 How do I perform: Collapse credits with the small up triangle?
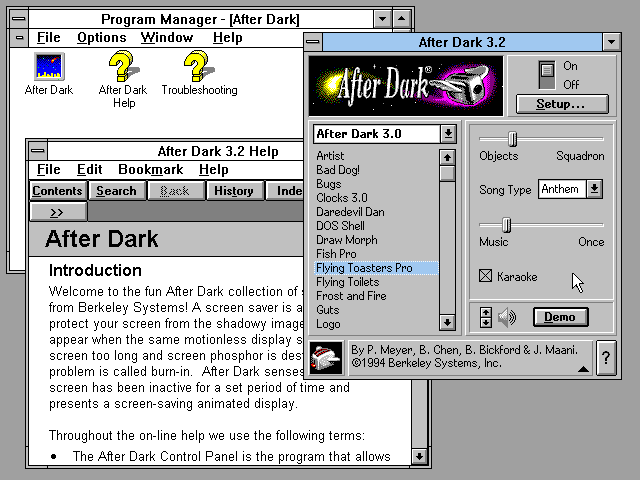click(x=583, y=369)
